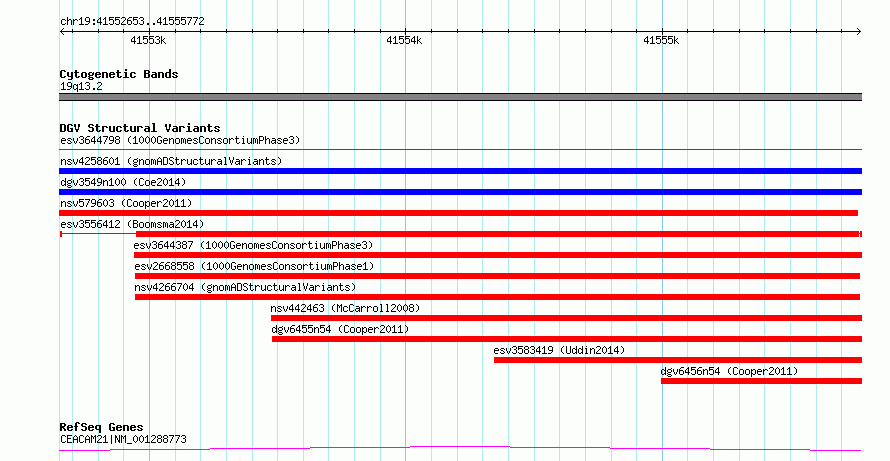This screenshot has height=461, width=890.
Task: Open nsv442463 McCarroll2008 label
Action: click(x=345, y=308)
